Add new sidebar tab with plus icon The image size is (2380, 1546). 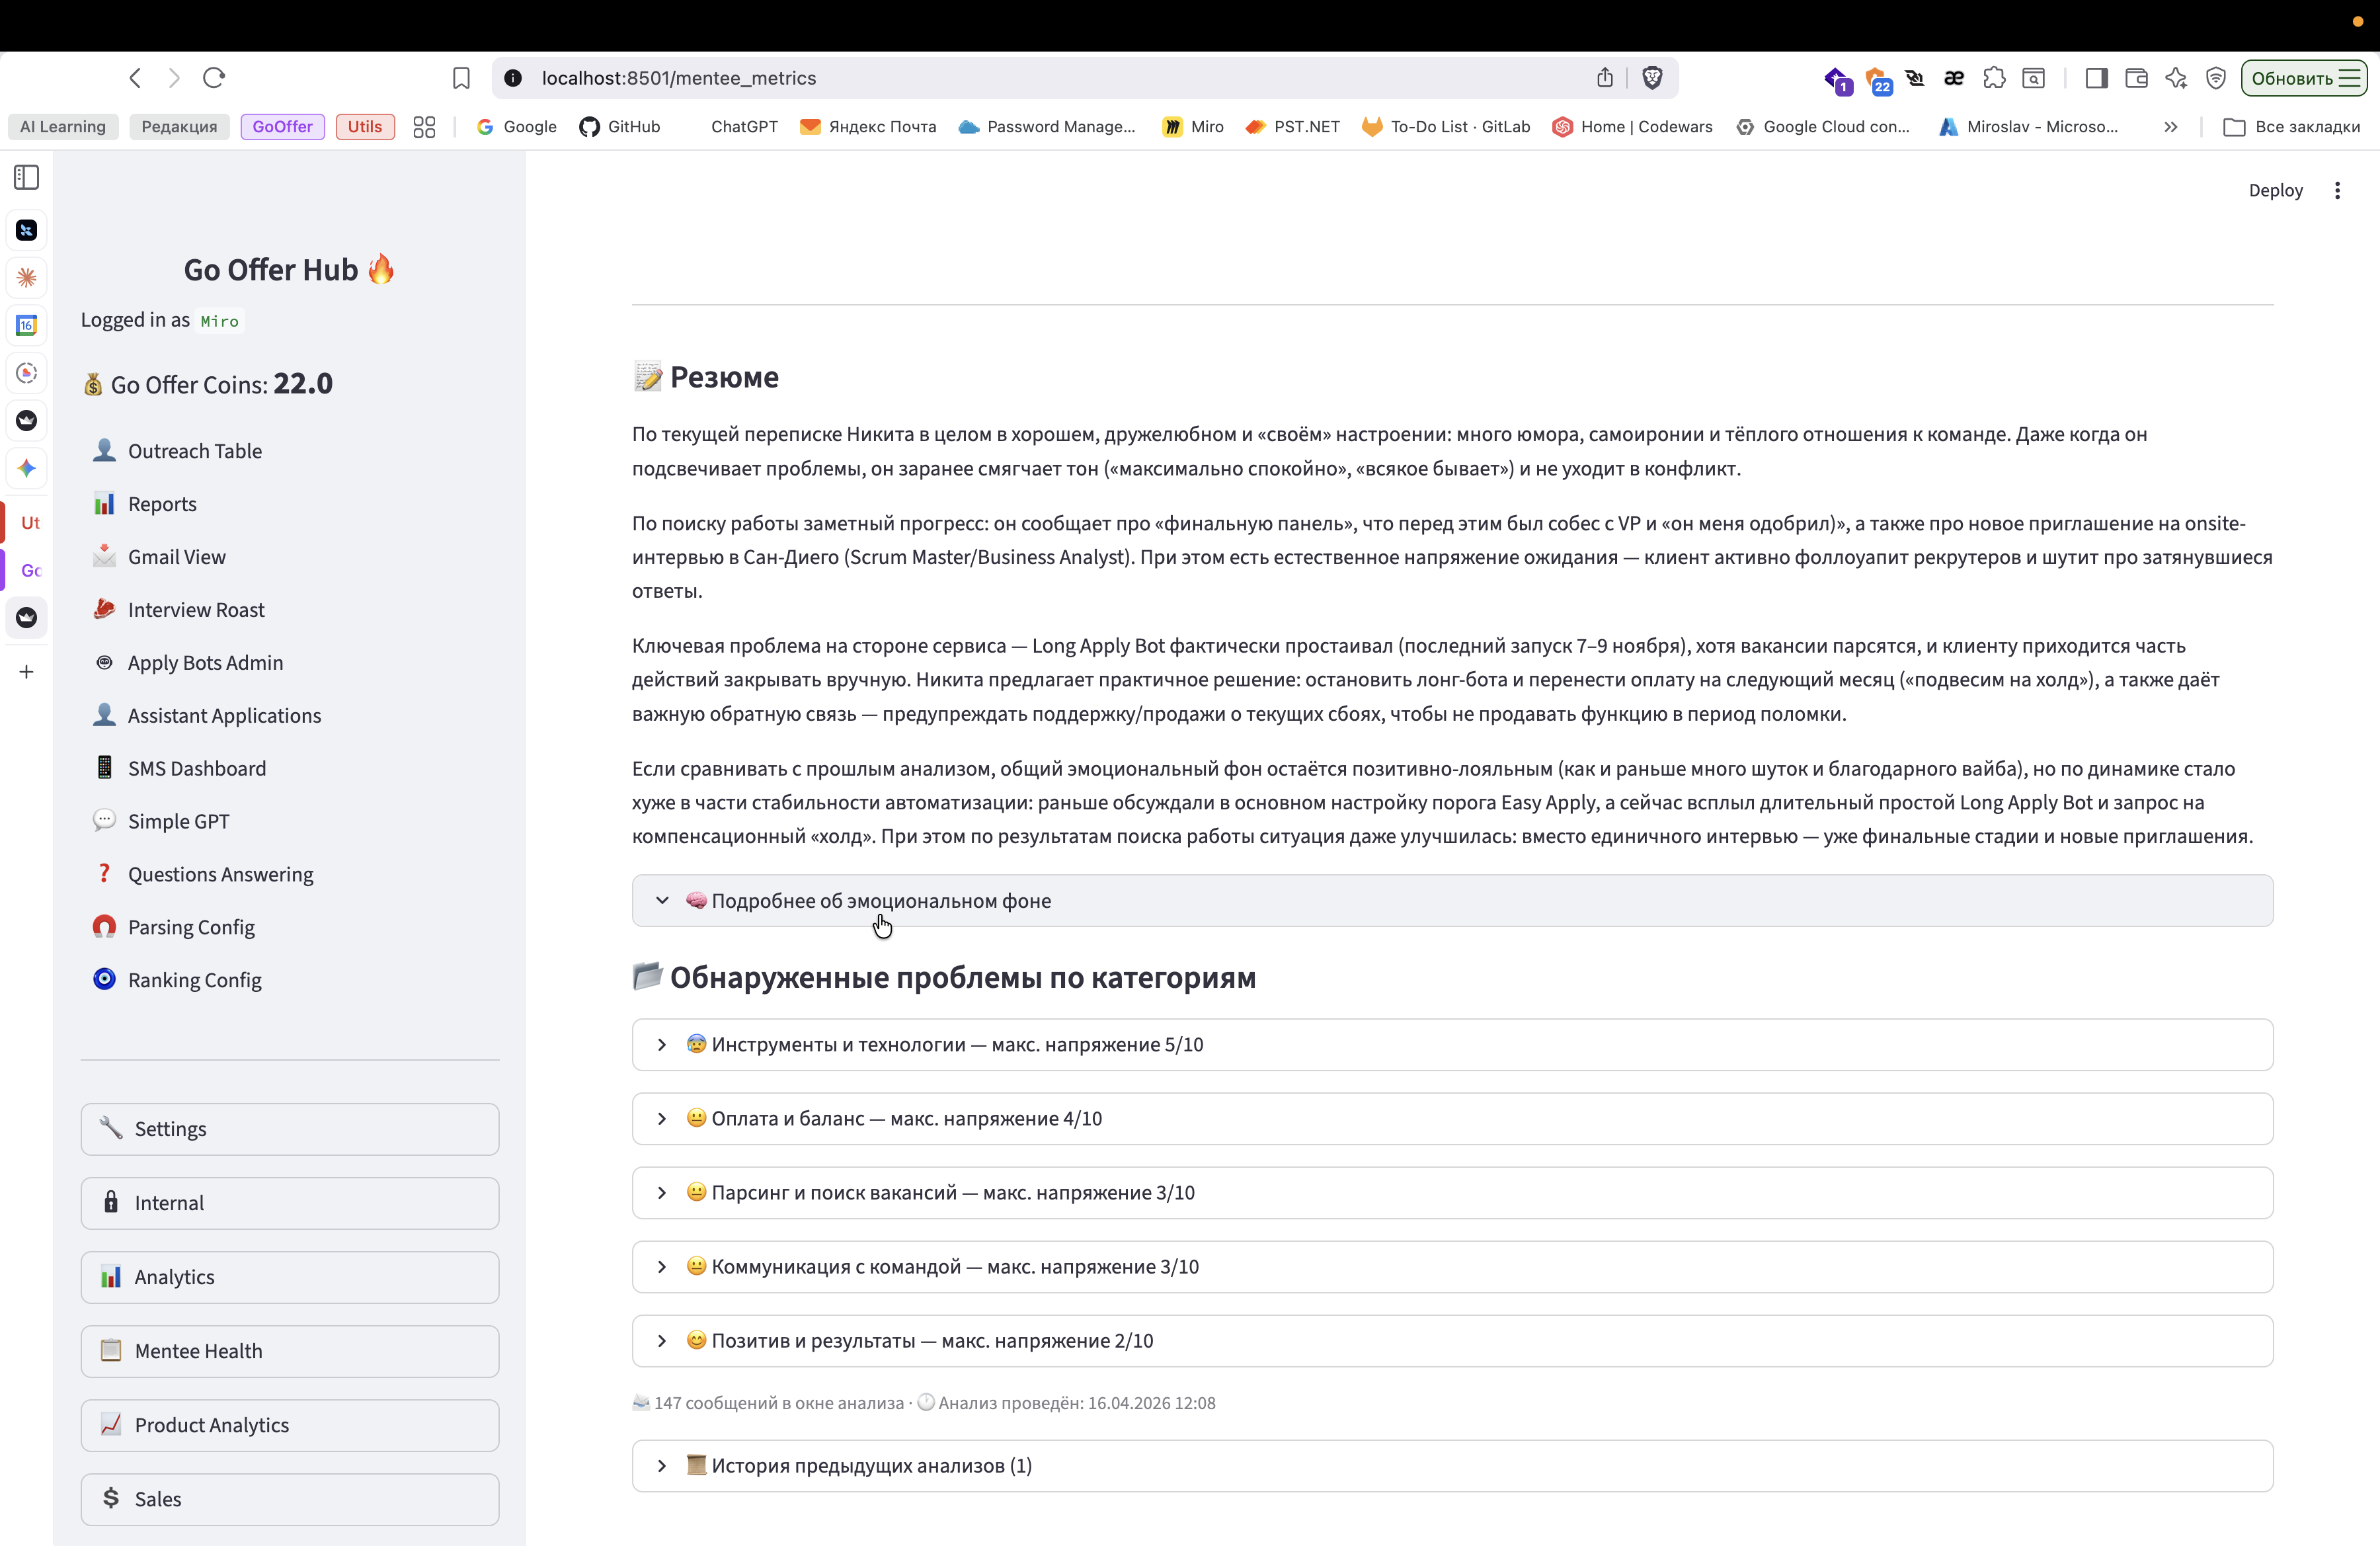point(27,672)
